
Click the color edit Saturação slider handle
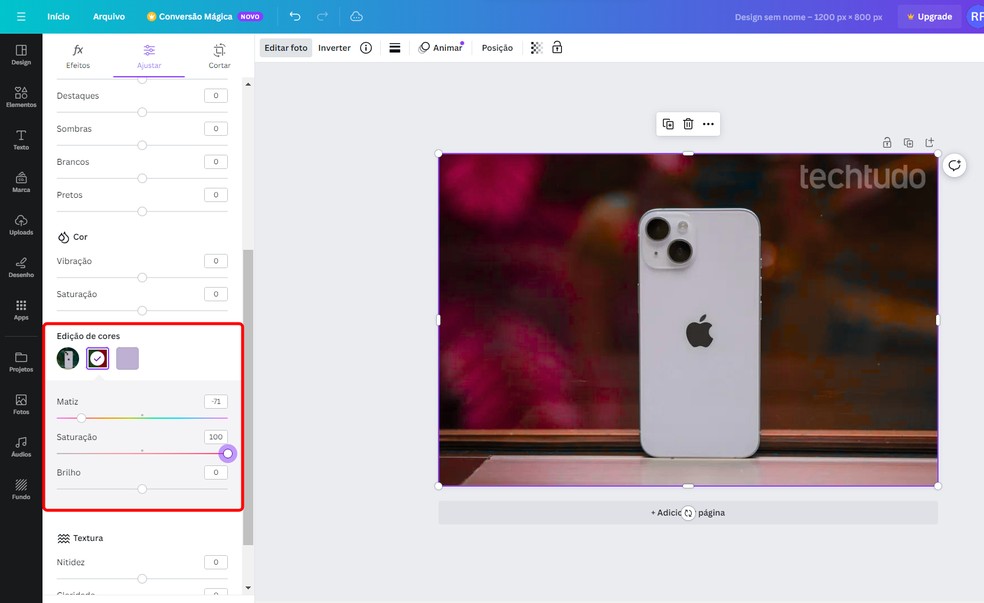pyautogui.click(x=228, y=453)
